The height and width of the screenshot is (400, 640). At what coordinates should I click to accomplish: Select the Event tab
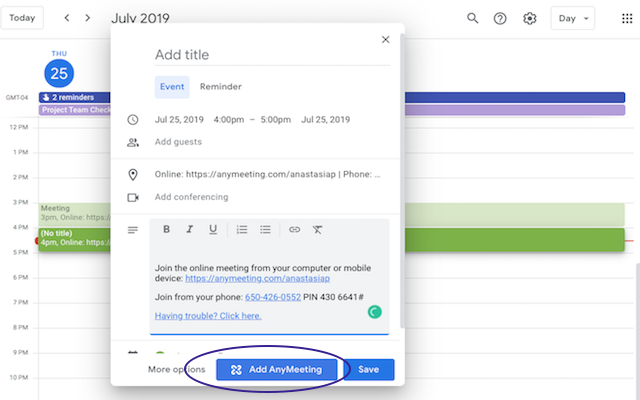click(172, 87)
